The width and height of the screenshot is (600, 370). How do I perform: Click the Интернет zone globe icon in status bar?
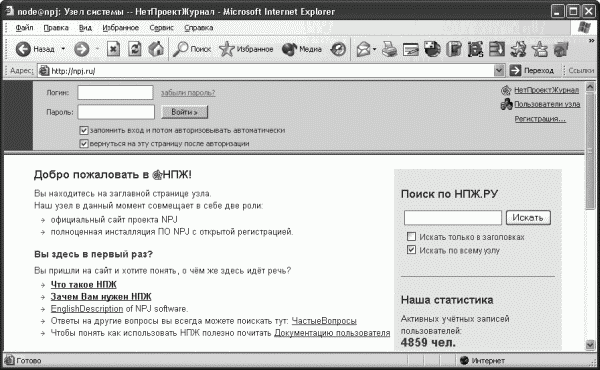[x=464, y=360]
